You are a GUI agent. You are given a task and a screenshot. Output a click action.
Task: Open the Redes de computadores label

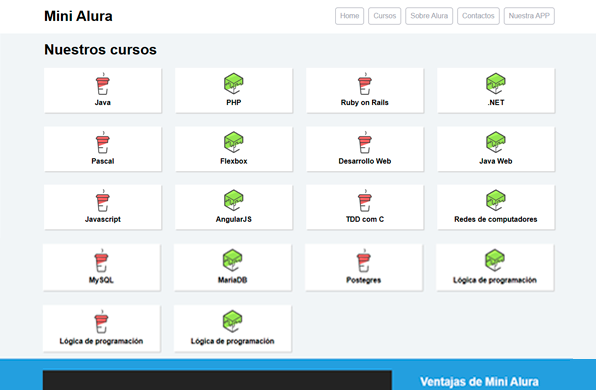tap(496, 219)
